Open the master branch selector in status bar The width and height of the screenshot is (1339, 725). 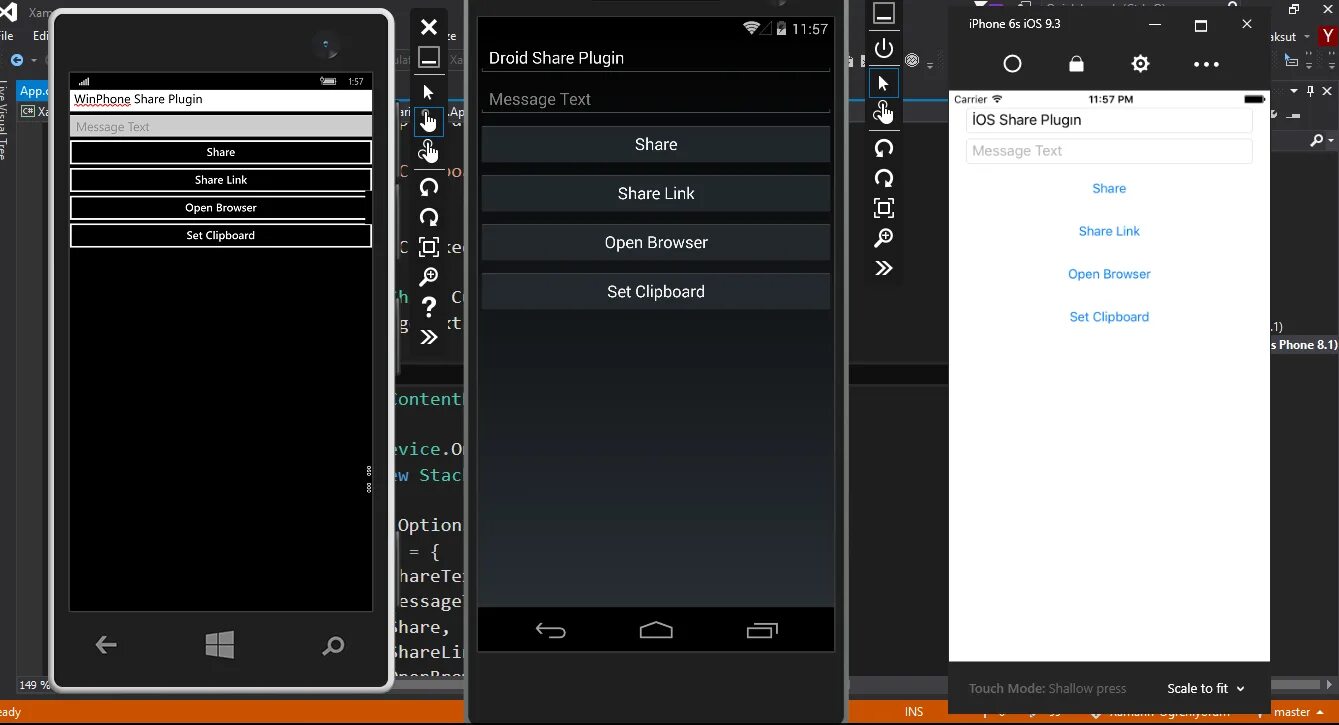pyautogui.click(x=1300, y=712)
